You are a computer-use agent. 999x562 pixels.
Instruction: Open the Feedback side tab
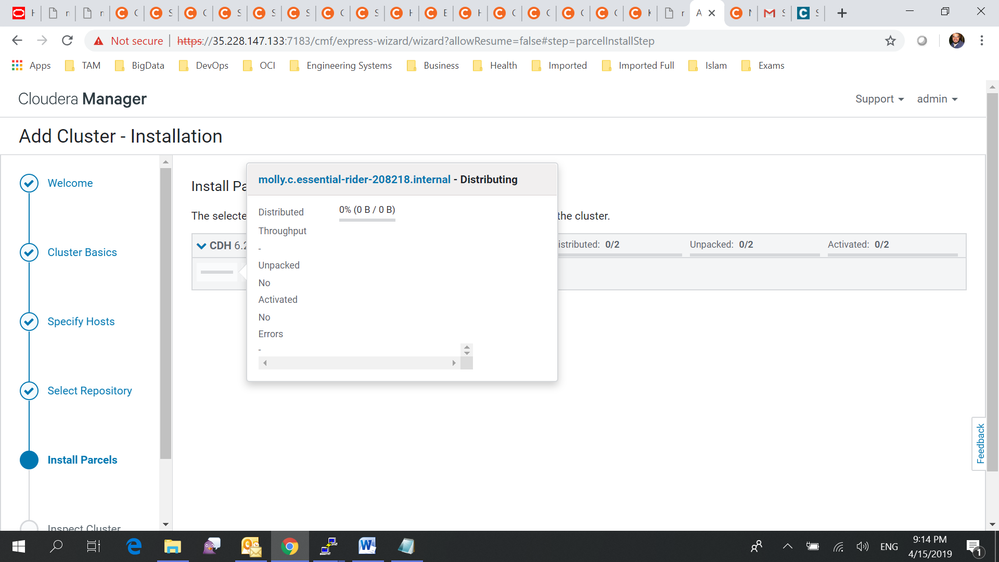click(980, 443)
